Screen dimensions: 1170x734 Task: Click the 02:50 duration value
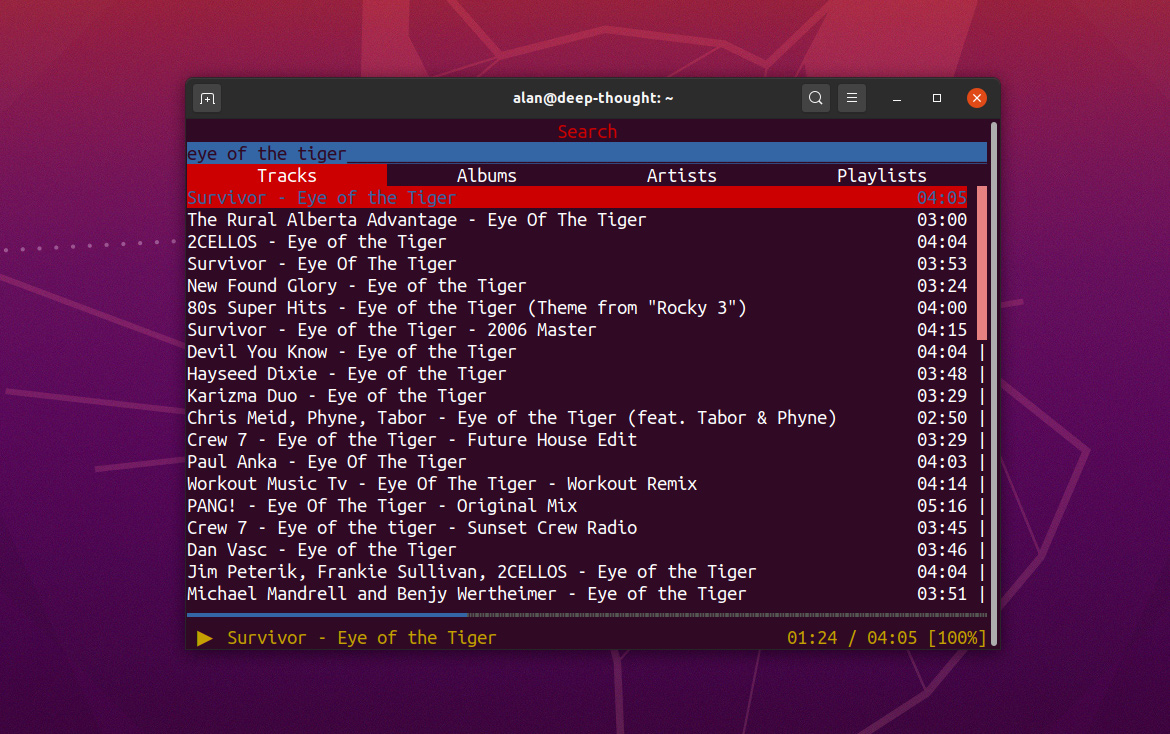(x=942, y=418)
